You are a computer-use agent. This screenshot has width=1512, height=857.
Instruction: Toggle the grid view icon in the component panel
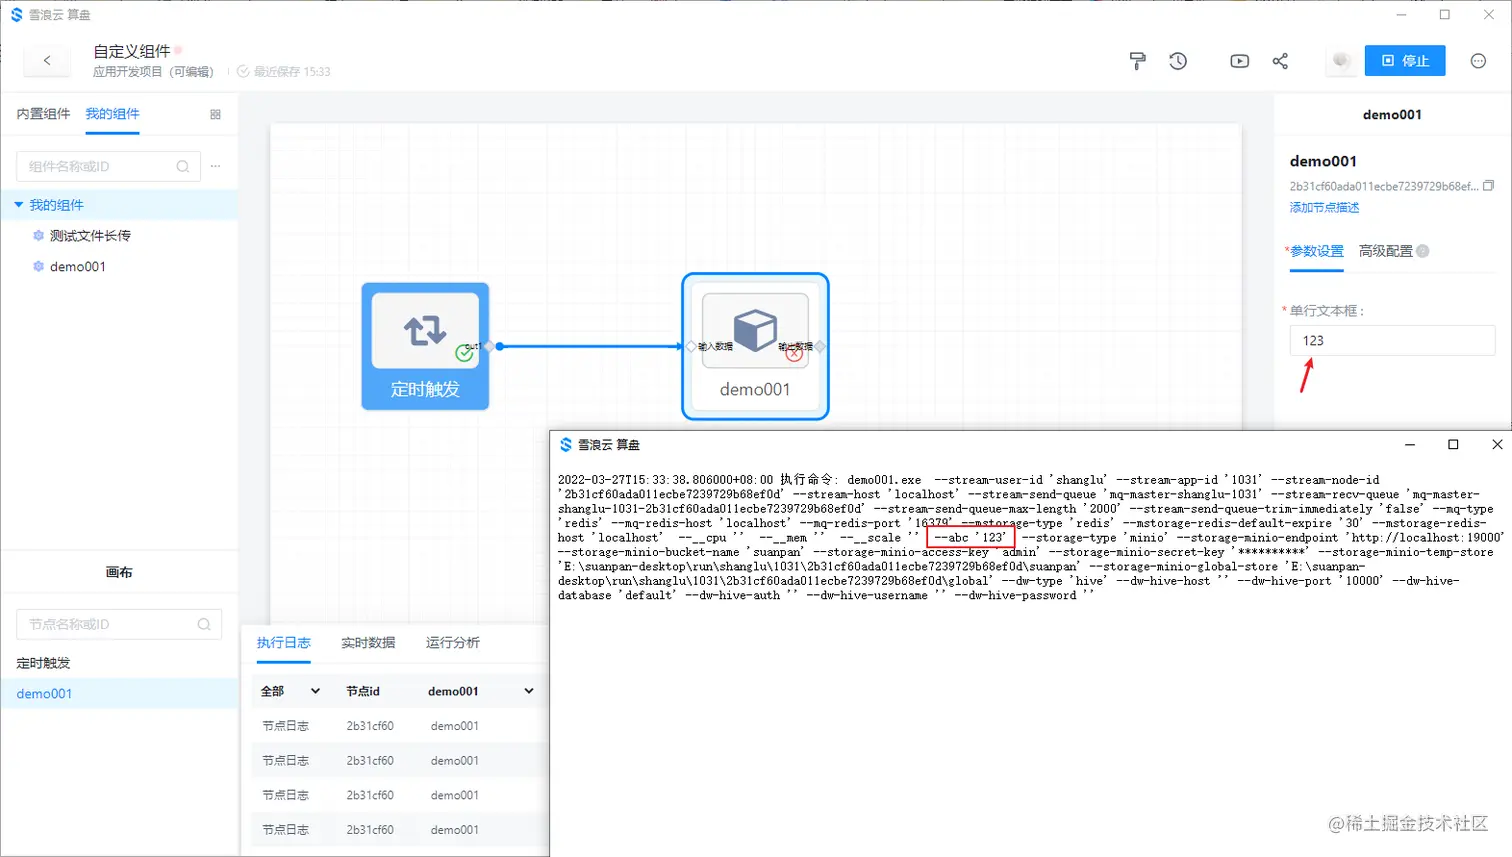[x=215, y=115]
